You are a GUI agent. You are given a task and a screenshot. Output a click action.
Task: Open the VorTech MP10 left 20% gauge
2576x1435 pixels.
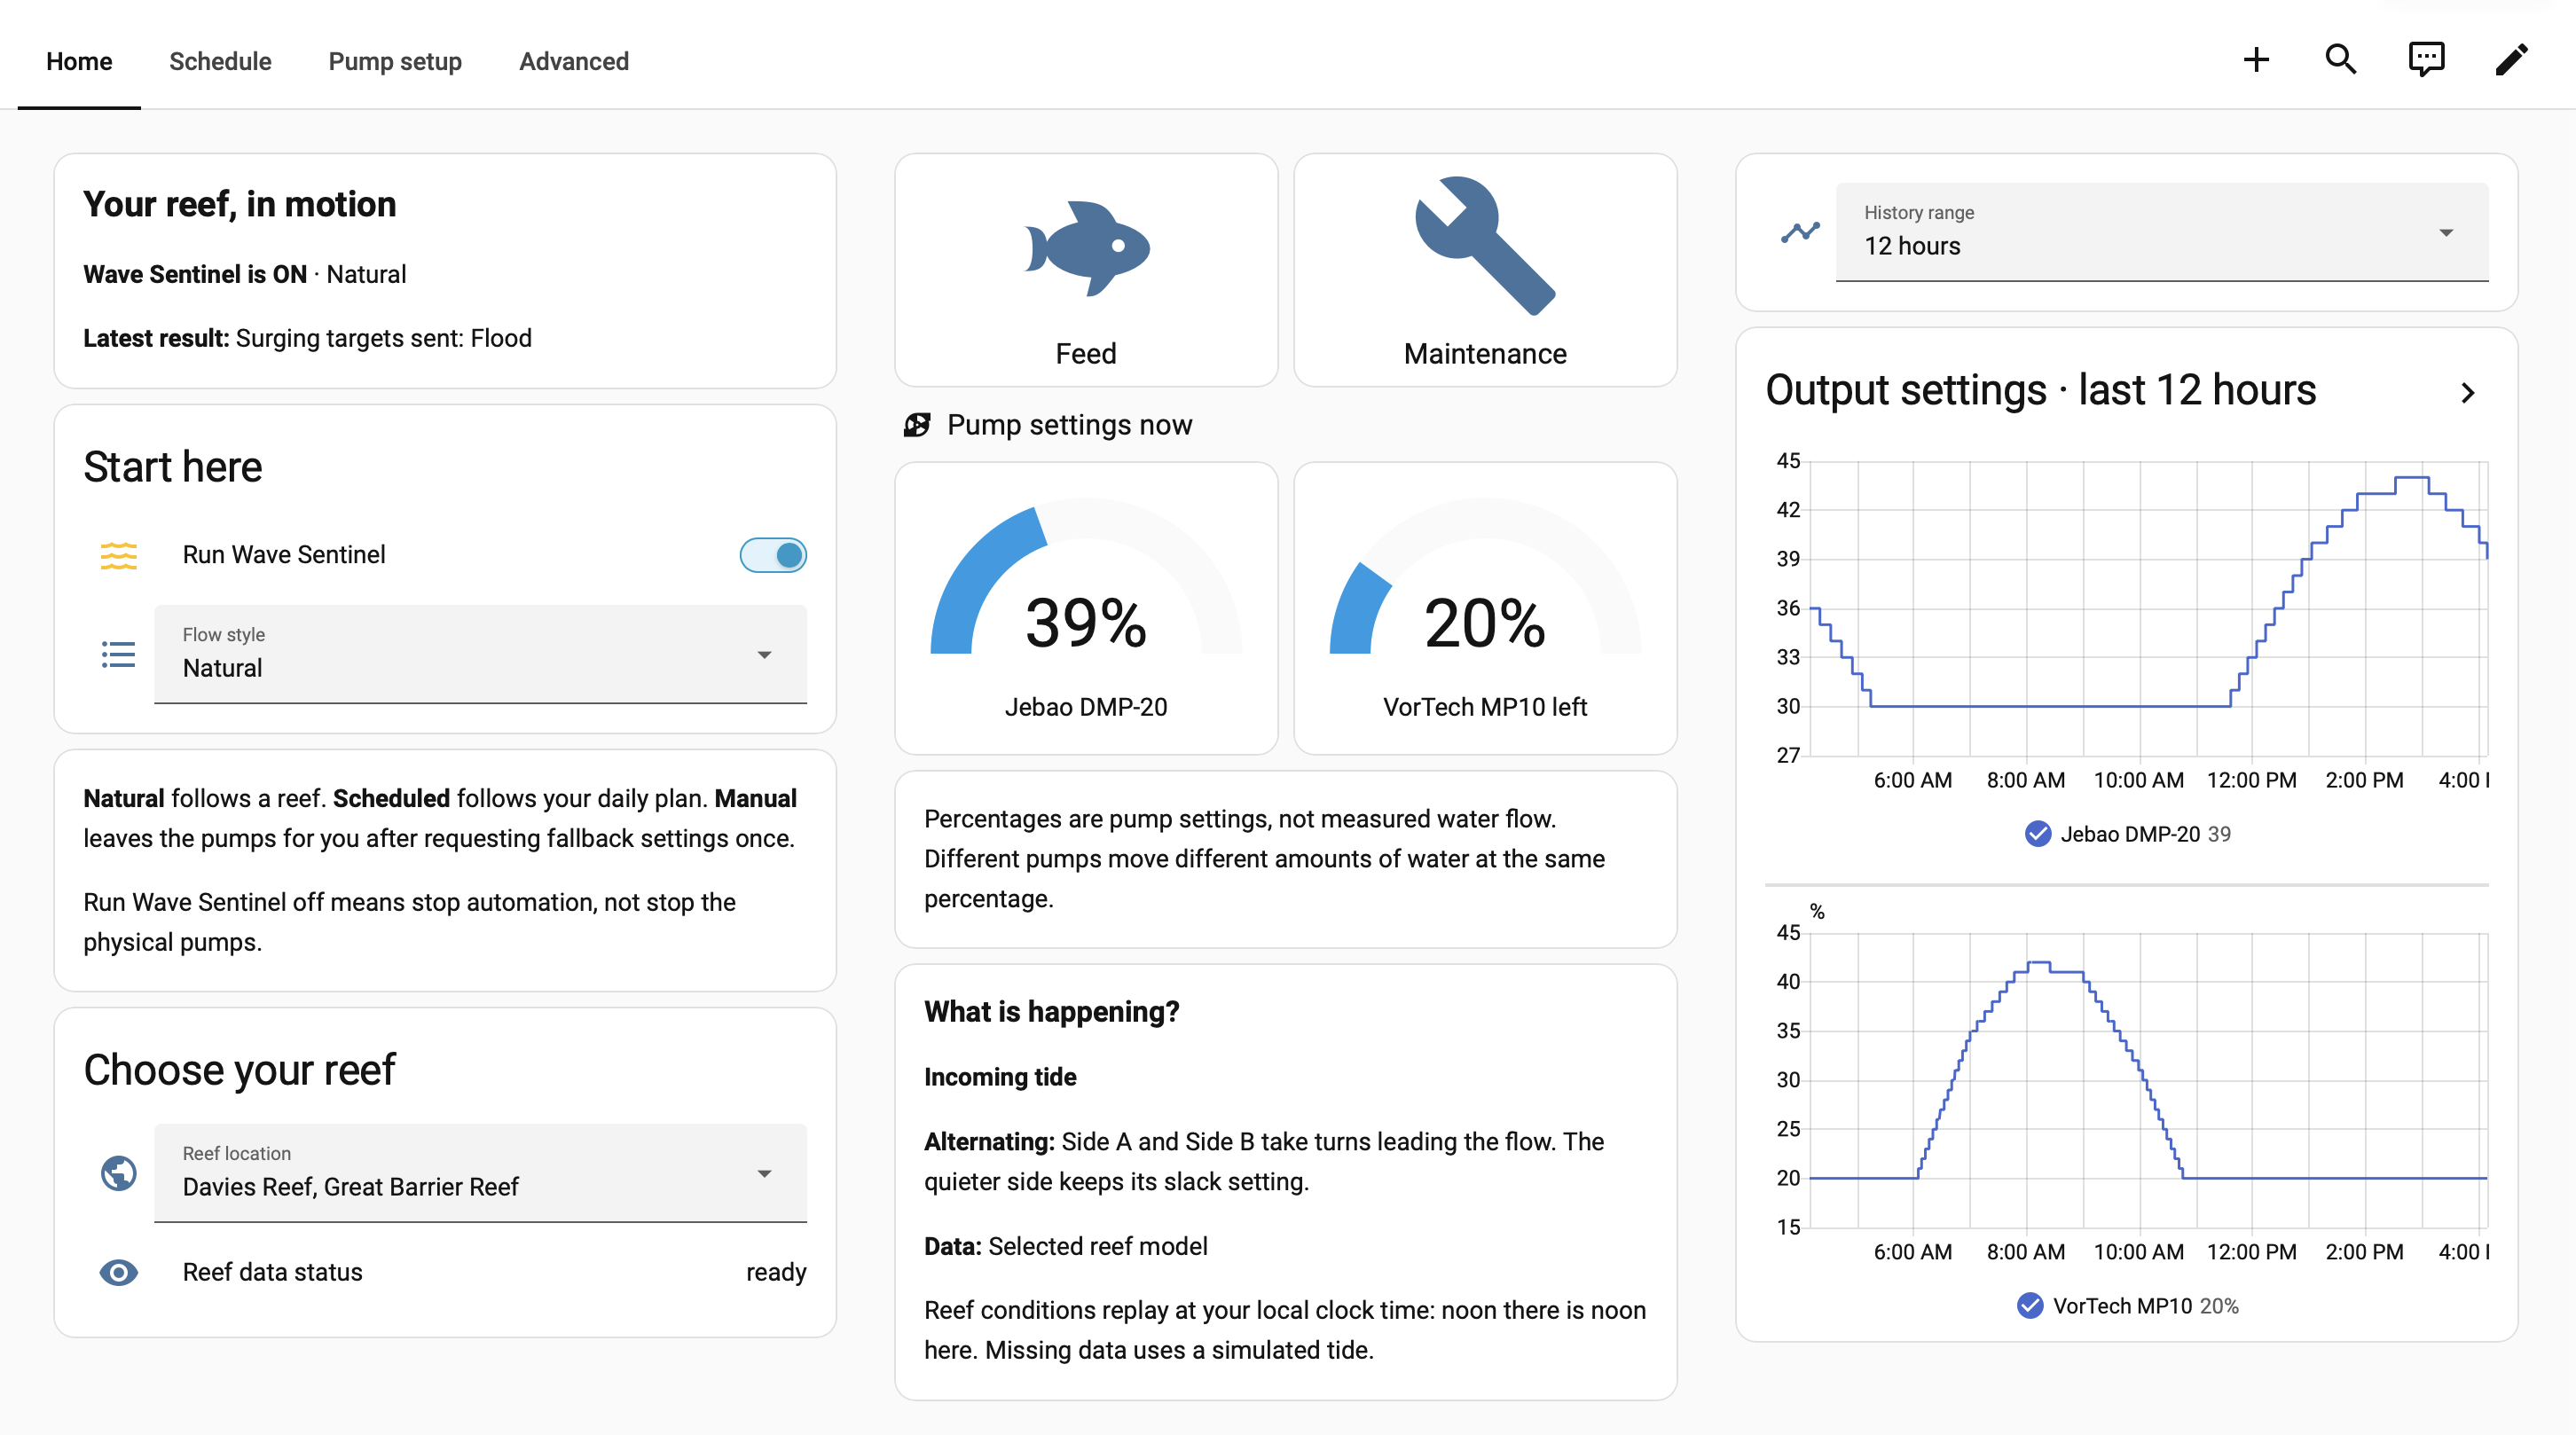(1485, 608)
